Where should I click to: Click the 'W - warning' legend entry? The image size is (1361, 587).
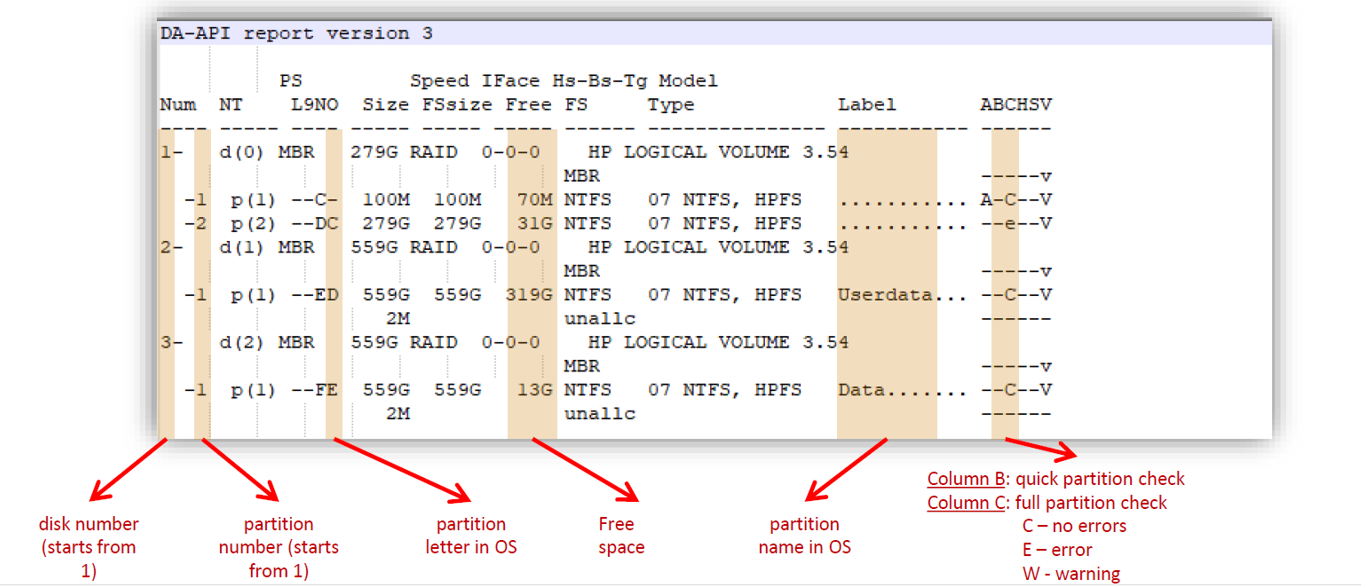[1071, 574]
